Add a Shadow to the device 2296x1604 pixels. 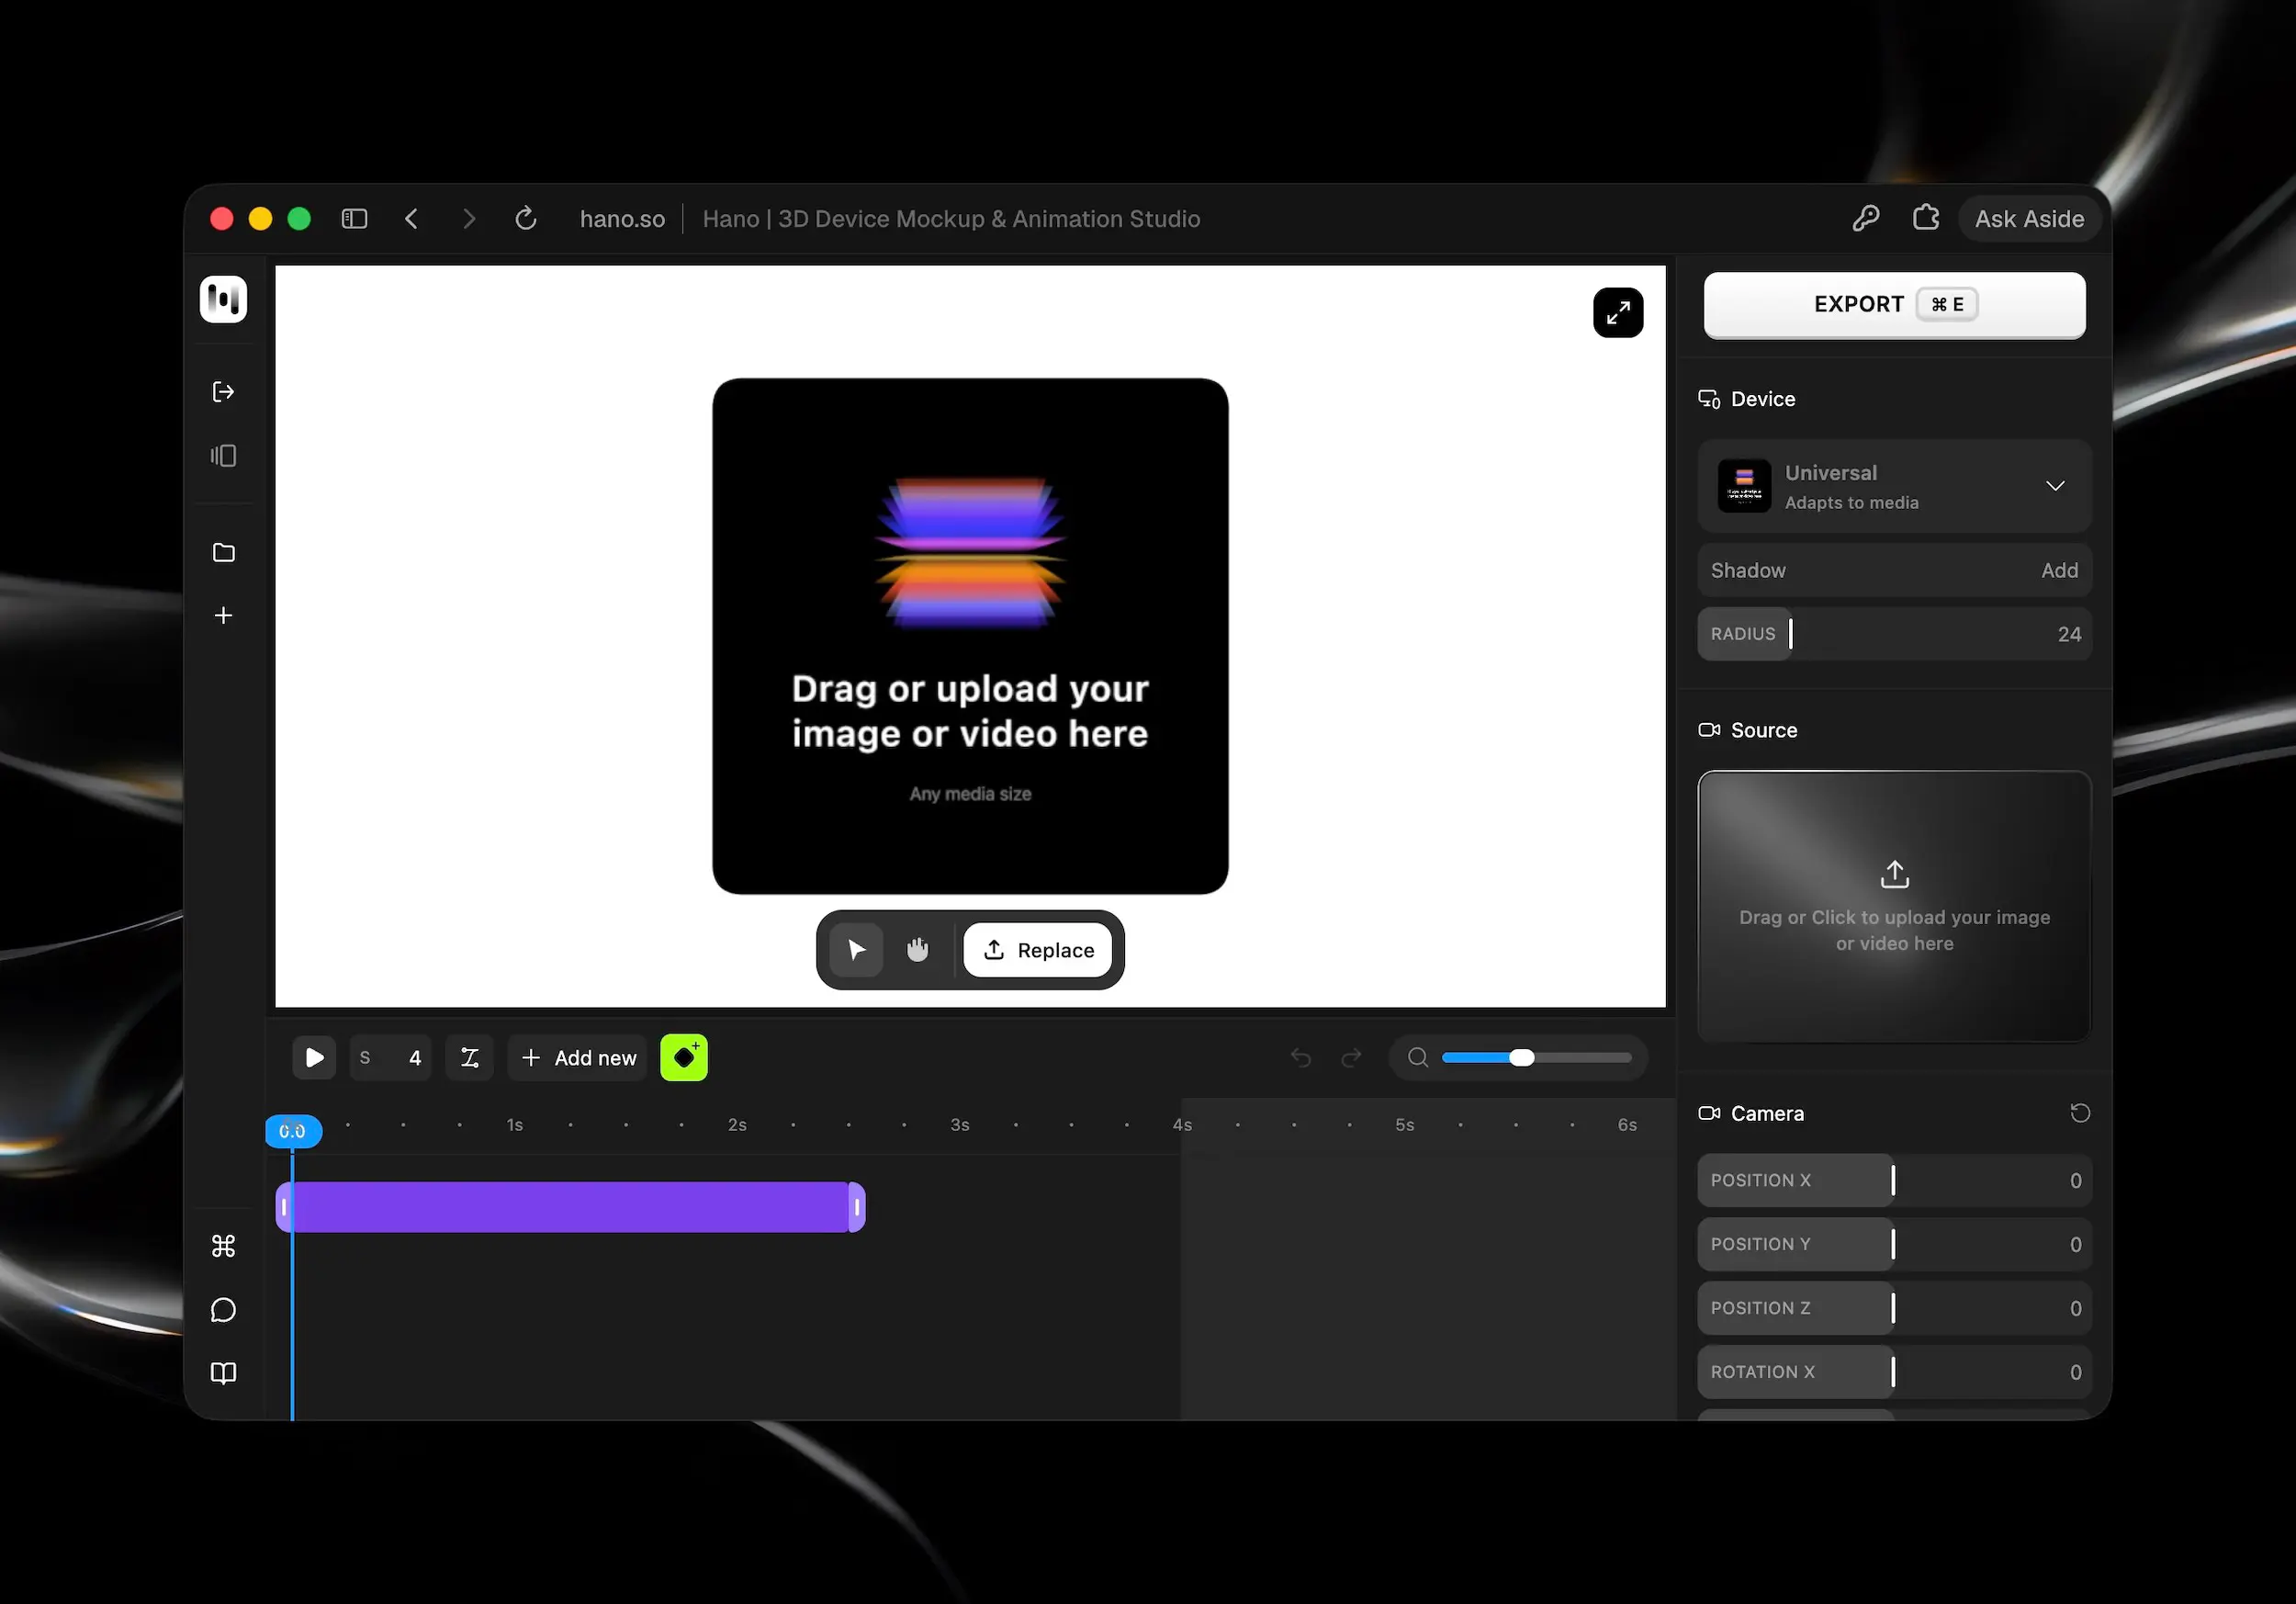tap(2059, 570)
